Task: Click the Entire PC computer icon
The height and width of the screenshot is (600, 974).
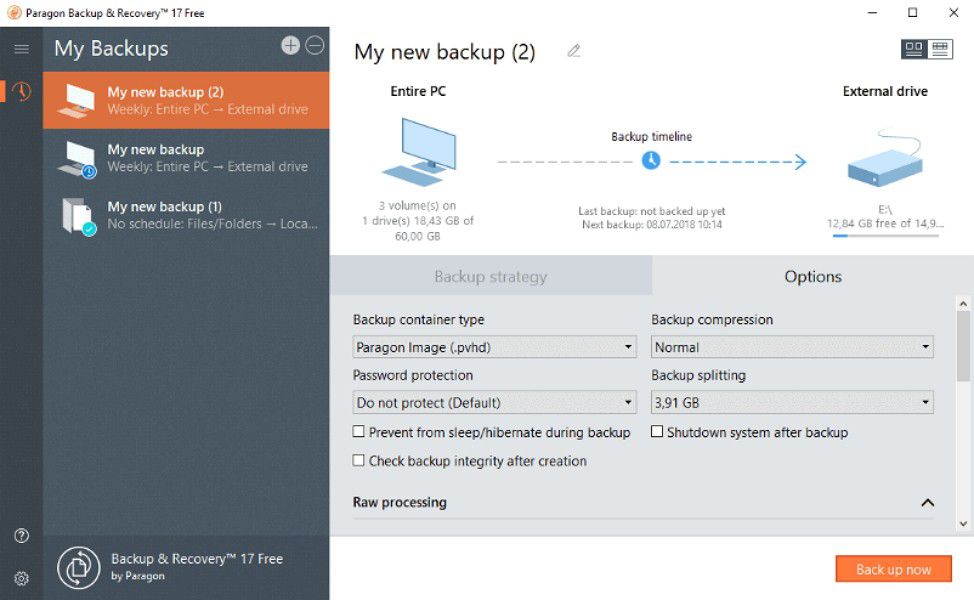Action: click(x=419, y=152)
